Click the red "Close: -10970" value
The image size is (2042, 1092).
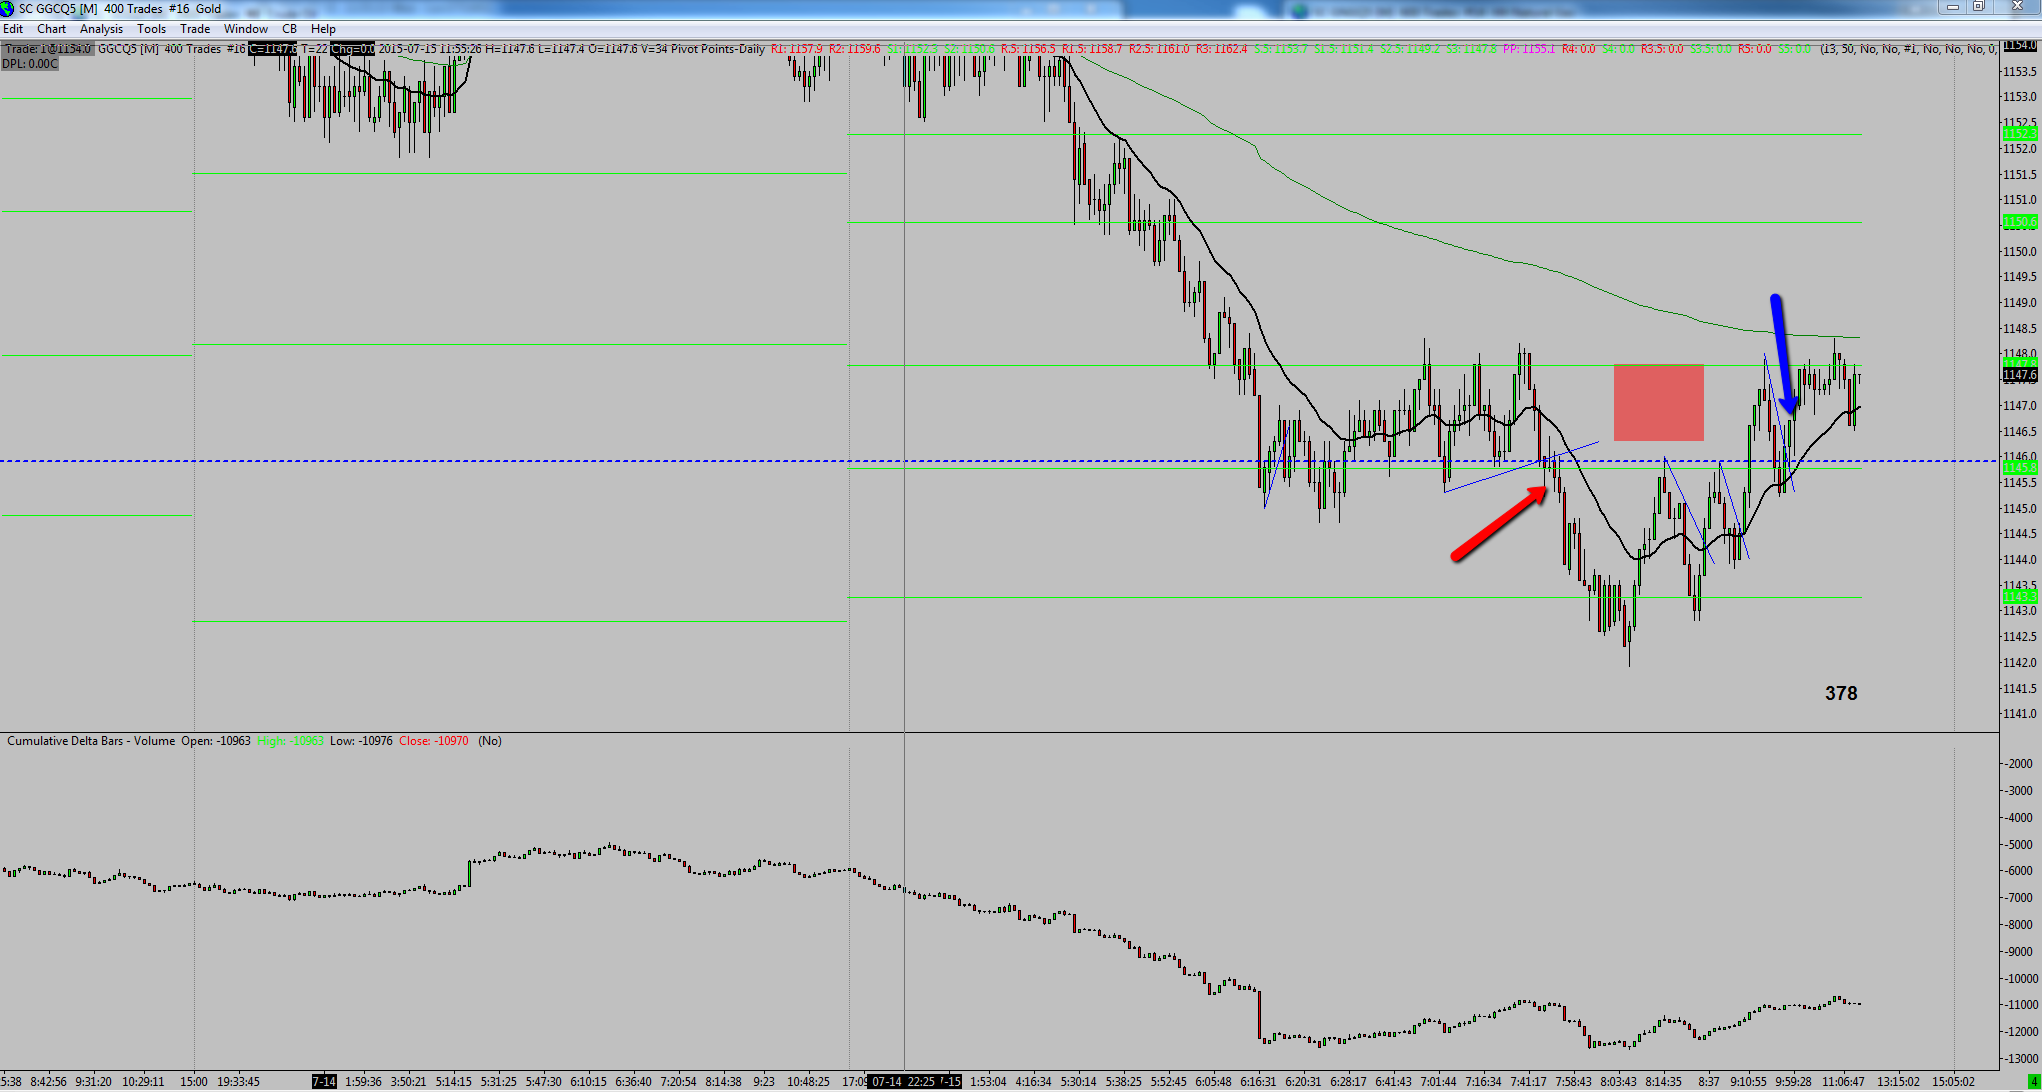(x=433, y=741)
